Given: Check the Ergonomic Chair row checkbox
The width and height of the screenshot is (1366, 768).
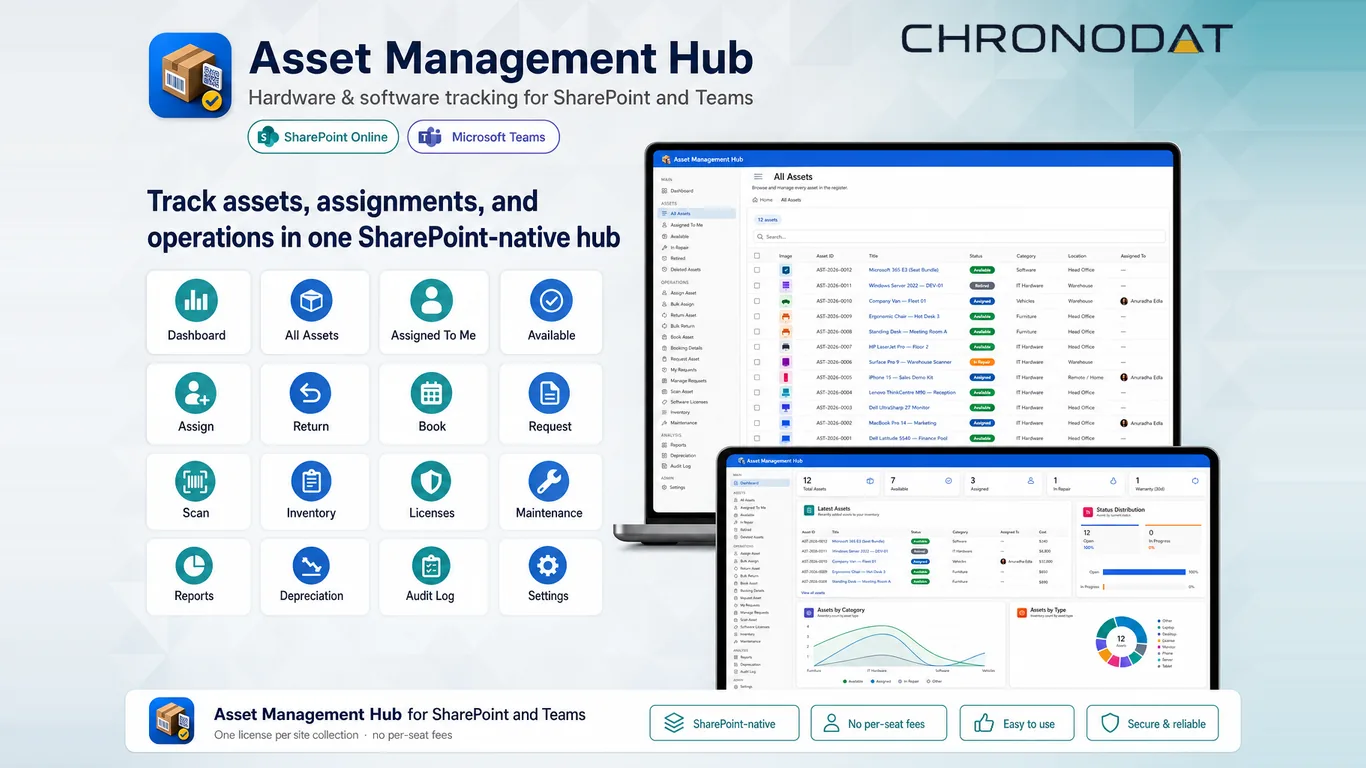Looking at the screenshot, I should click(x=757, y=316).
